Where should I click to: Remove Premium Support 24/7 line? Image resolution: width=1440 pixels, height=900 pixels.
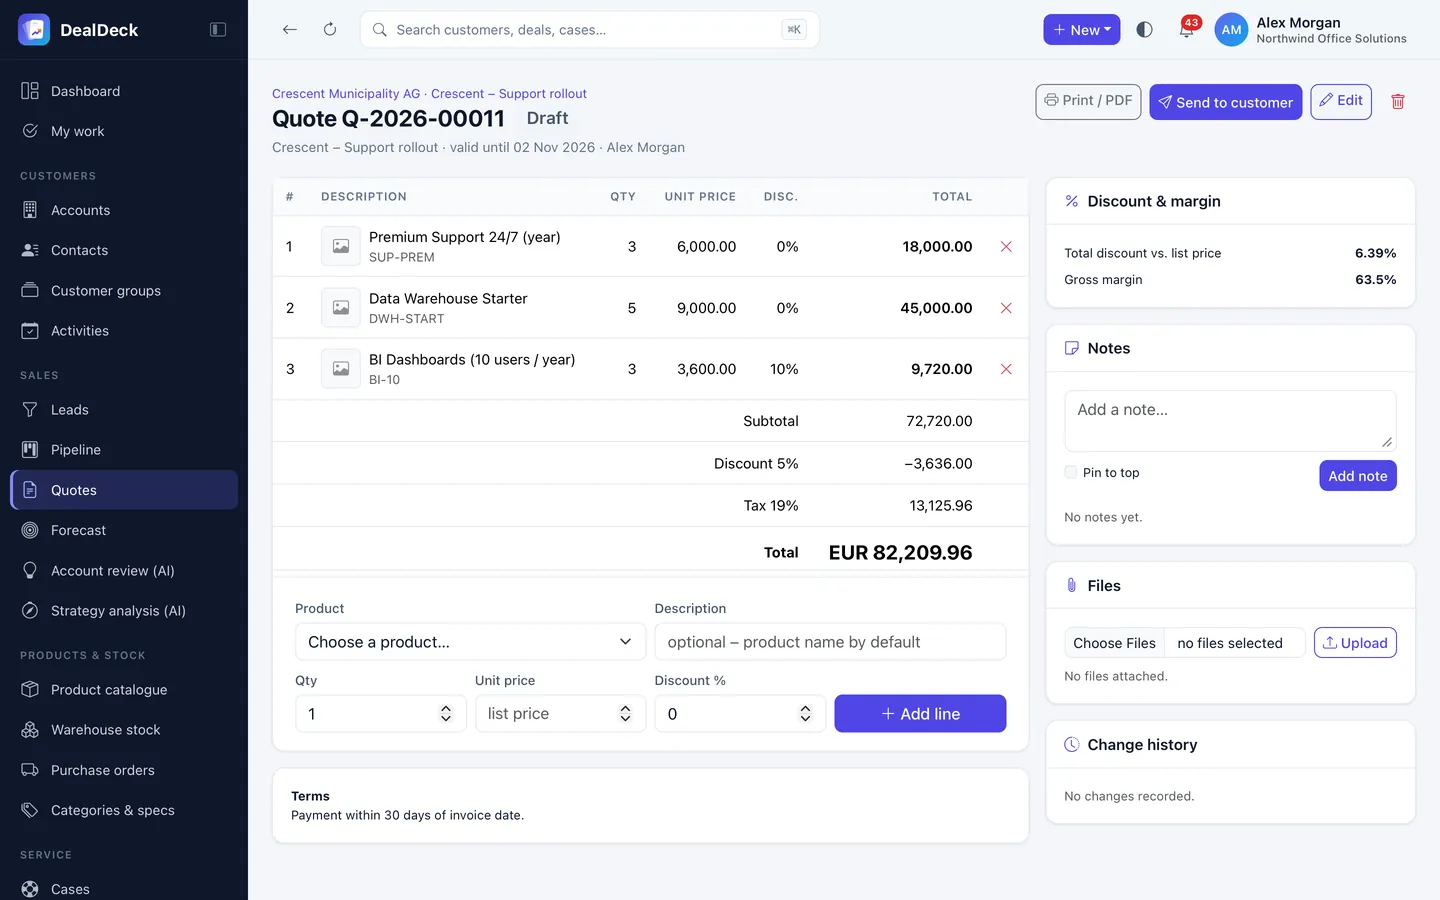coord(1006,247)
